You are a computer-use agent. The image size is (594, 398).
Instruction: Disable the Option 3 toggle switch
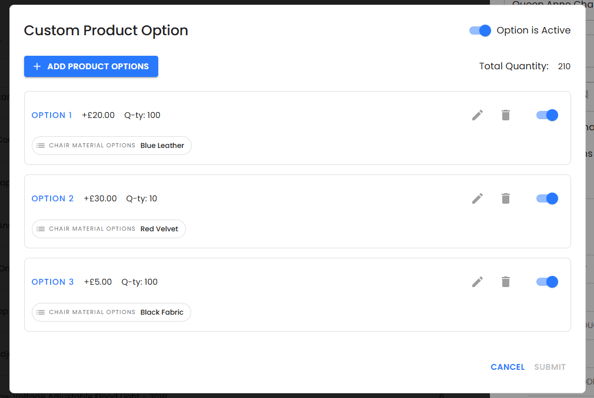point(547,282)
